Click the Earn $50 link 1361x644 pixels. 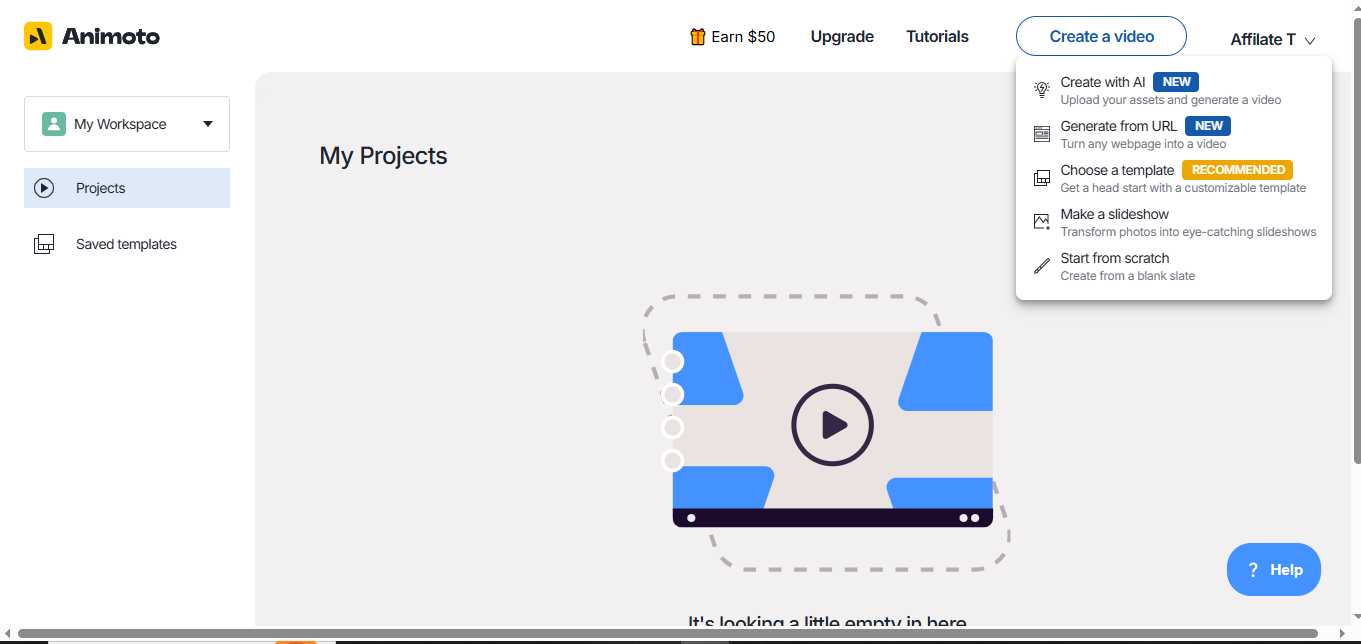pyautogui.click(x=733, y=36)
